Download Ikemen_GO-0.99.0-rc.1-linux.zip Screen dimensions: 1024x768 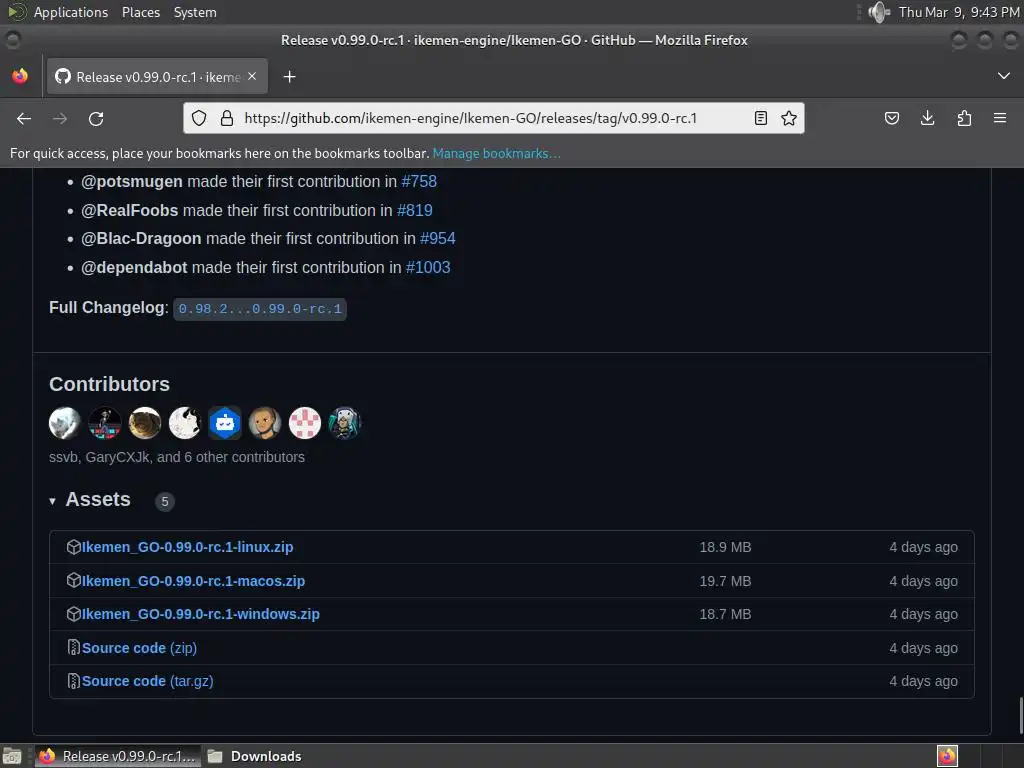point(187,547)
